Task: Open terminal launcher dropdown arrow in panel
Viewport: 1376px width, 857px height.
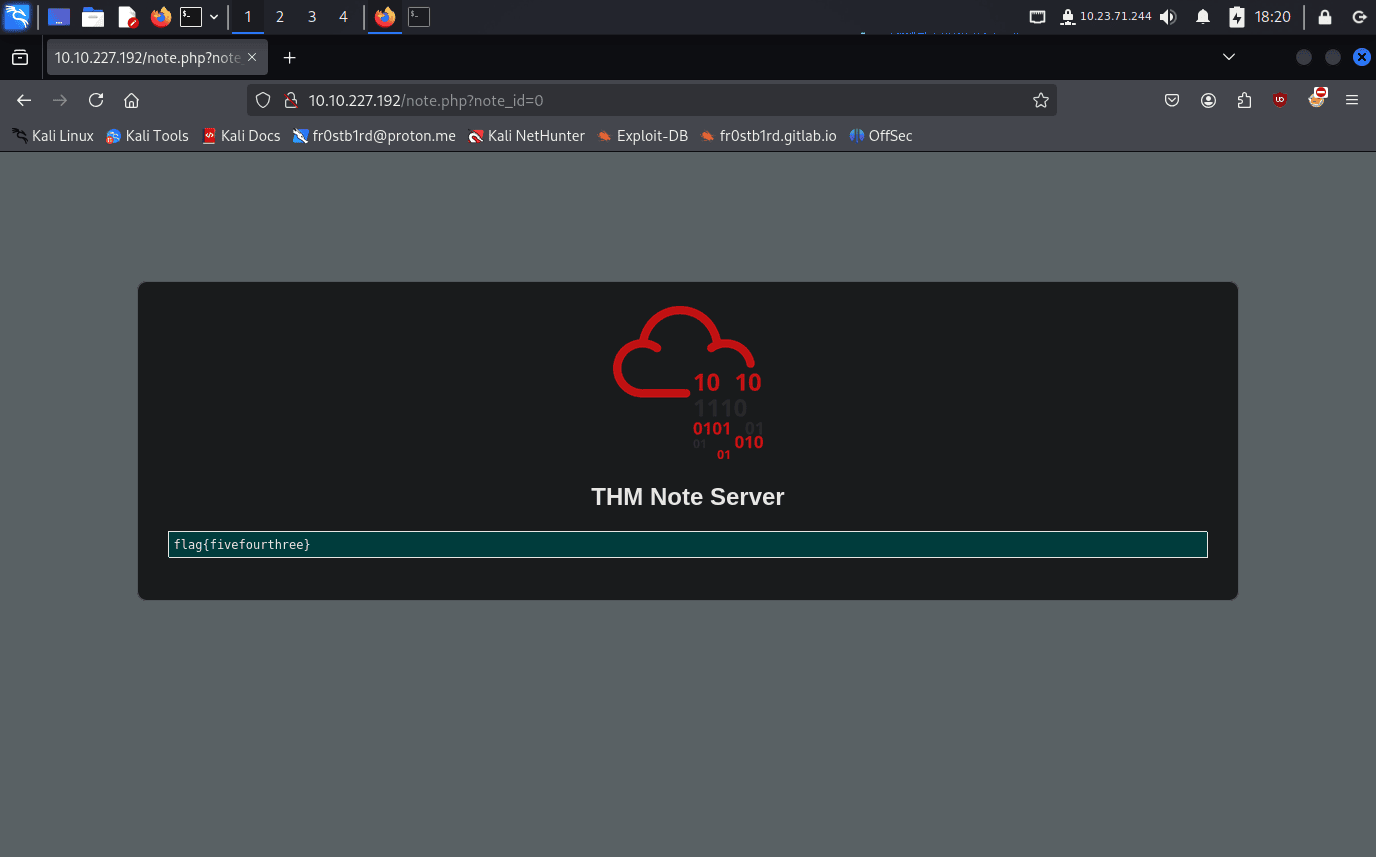Action: [x=214, y=17]
